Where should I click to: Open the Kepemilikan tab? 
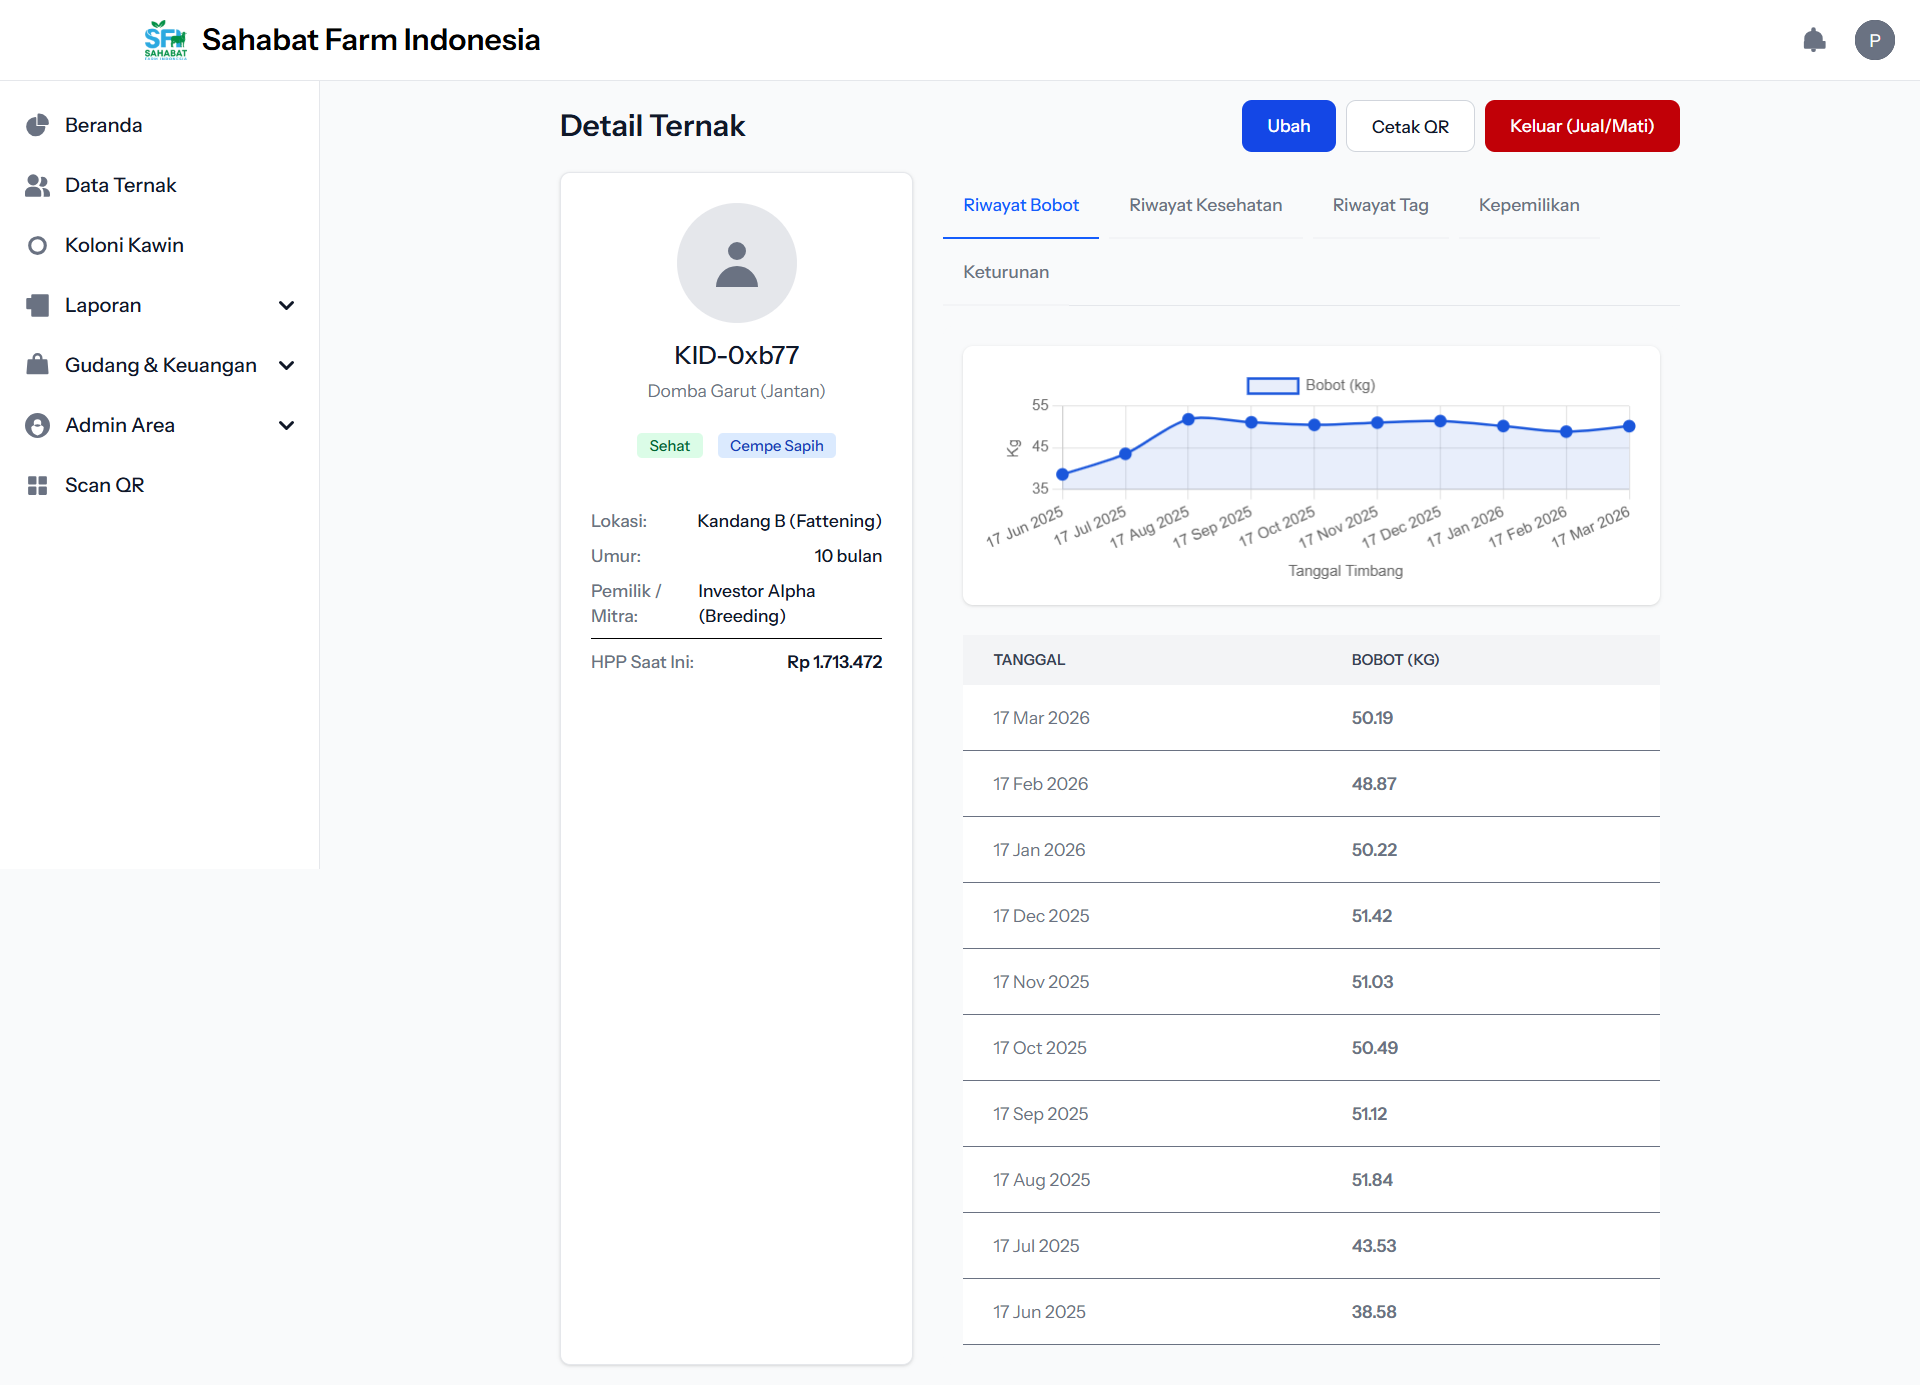point(1528,205)
